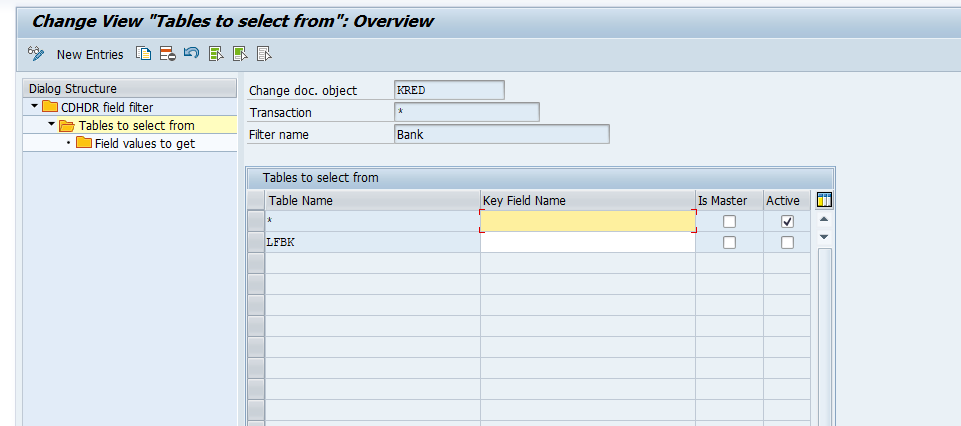
Task: Click the Display/Change toggle glasses icon
Action: click(x=36, y=54)
